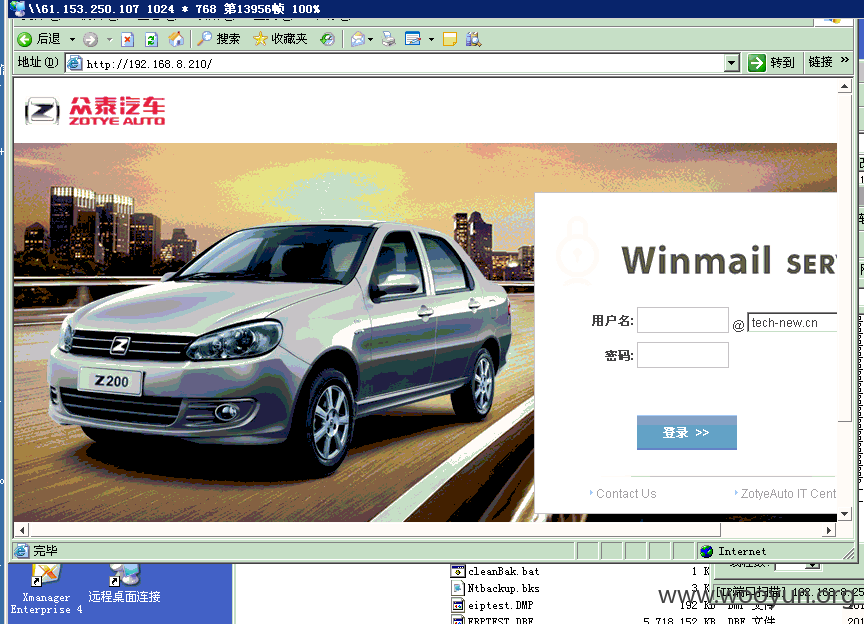This screenshot has width=864, height=624.
Task: Open the Back history dropdown arrow
Action: (x=72, y=39)
